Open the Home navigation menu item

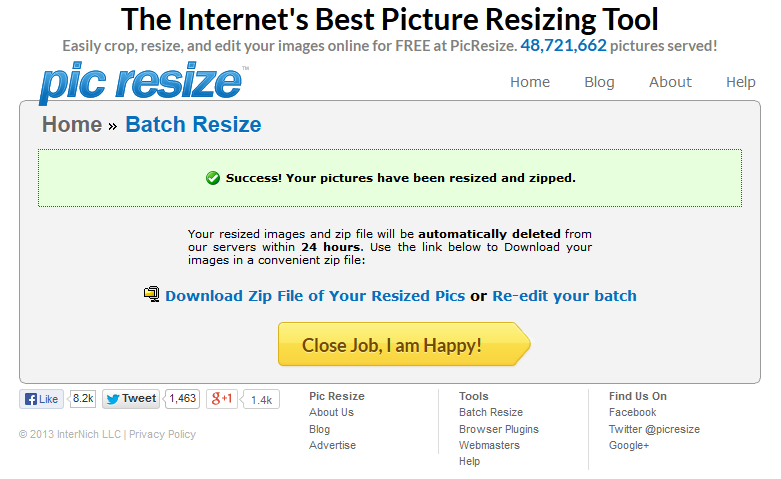tap(530, 82)
